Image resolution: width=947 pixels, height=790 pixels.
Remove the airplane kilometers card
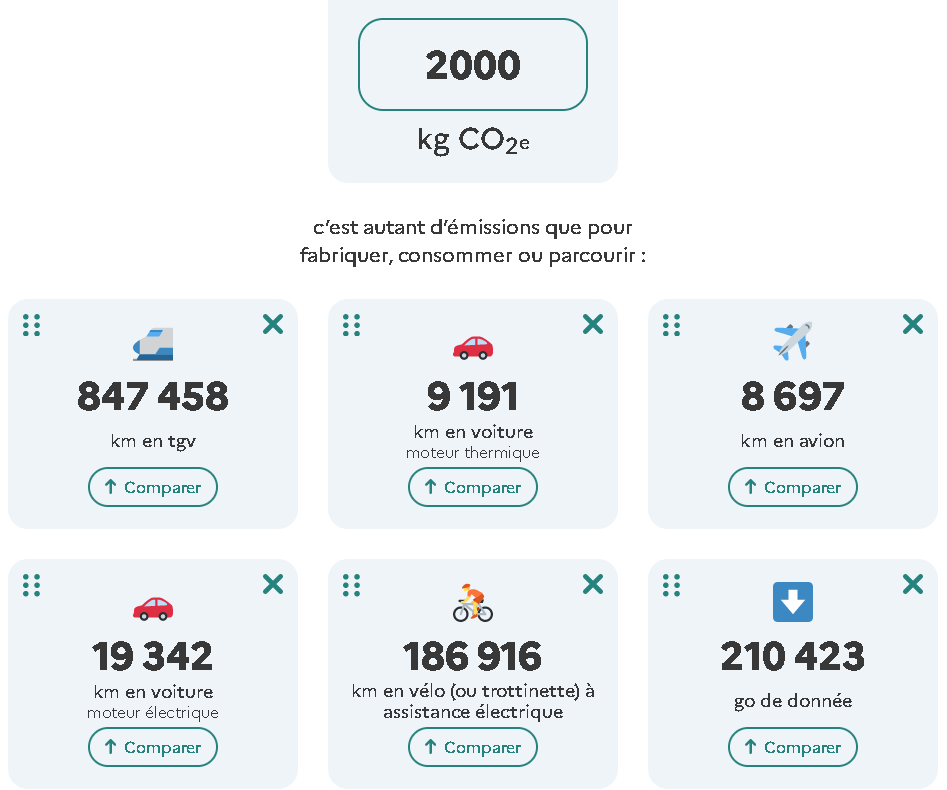tap(913, 324)
